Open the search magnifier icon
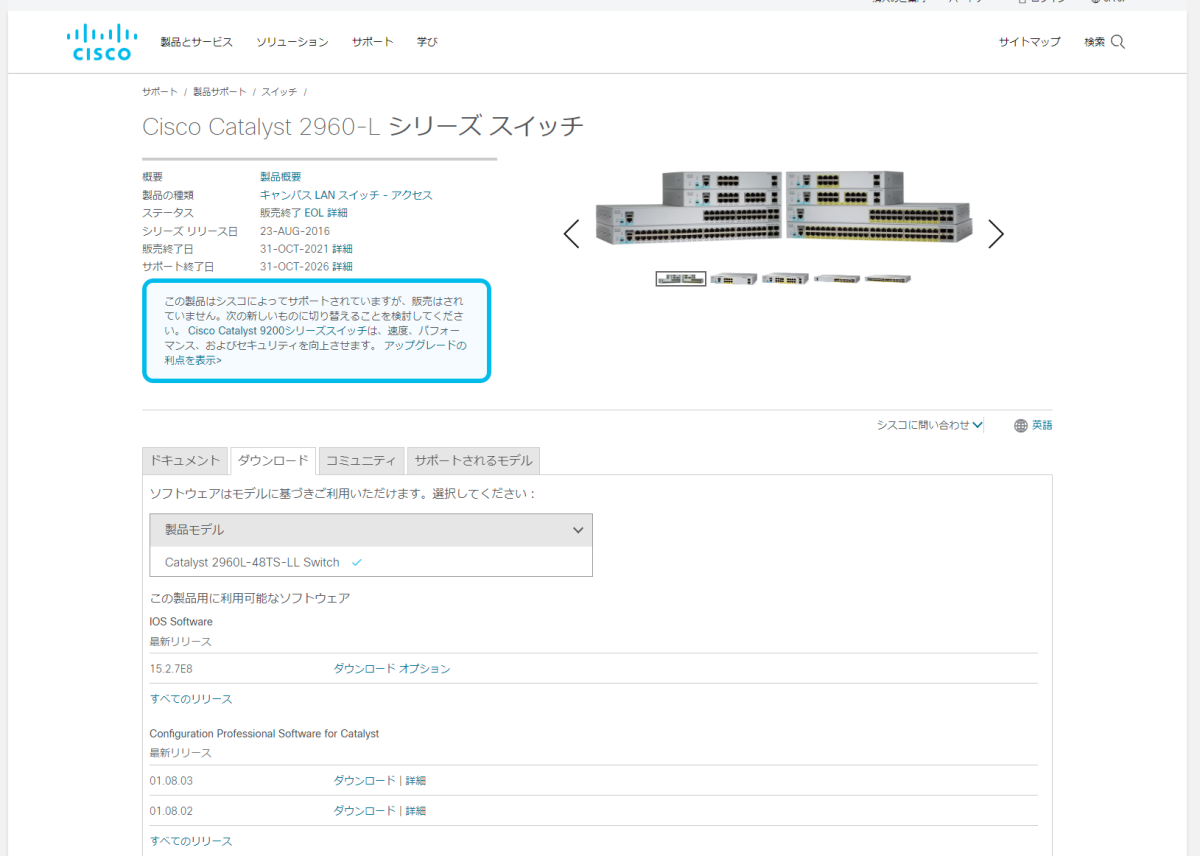 [x=1118, y=42]
